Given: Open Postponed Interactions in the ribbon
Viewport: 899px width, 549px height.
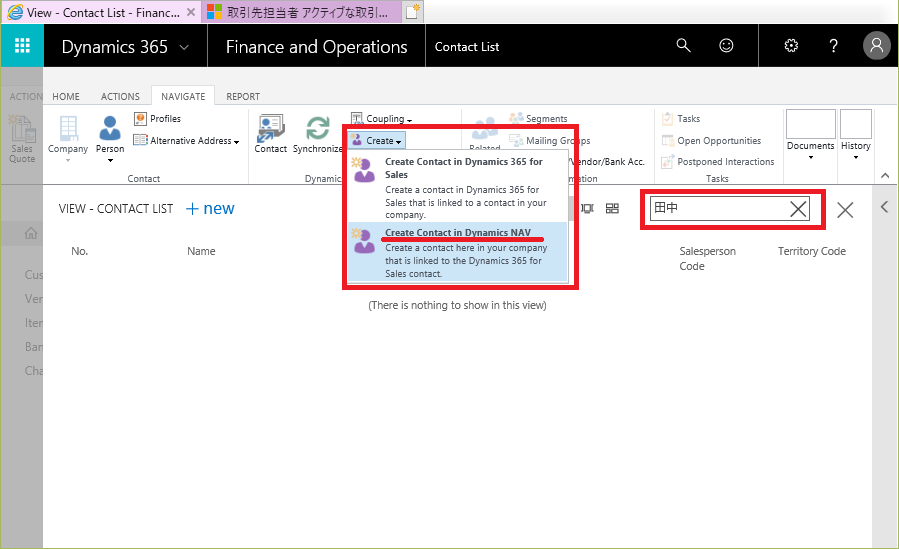Looking at the screenshot, I should point(718,162).
